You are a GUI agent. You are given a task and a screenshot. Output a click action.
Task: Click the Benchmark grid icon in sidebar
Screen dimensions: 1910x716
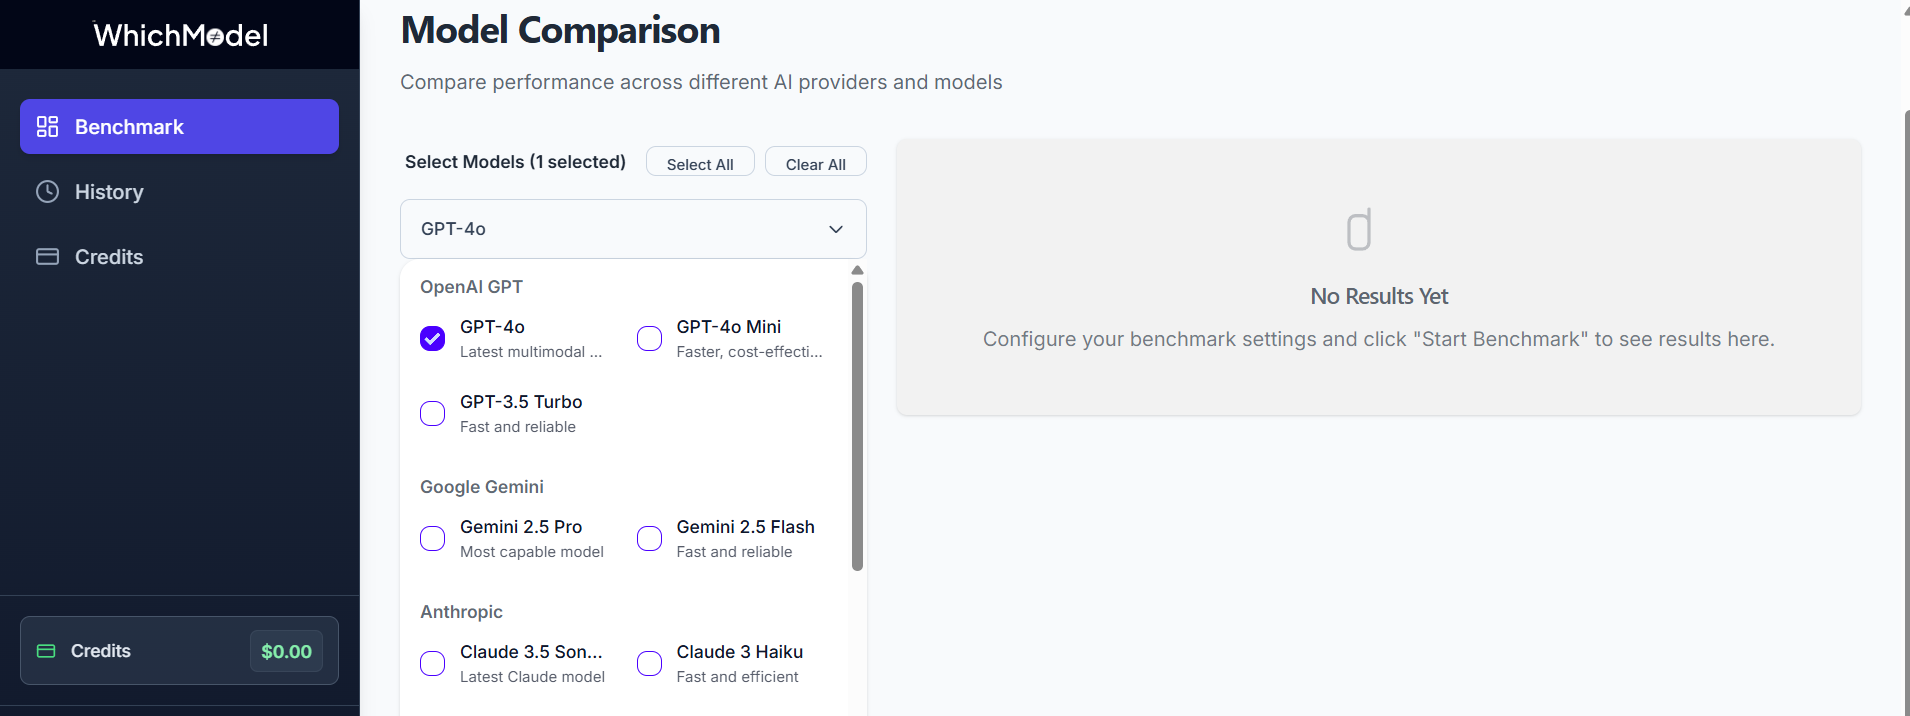[47, 127]
